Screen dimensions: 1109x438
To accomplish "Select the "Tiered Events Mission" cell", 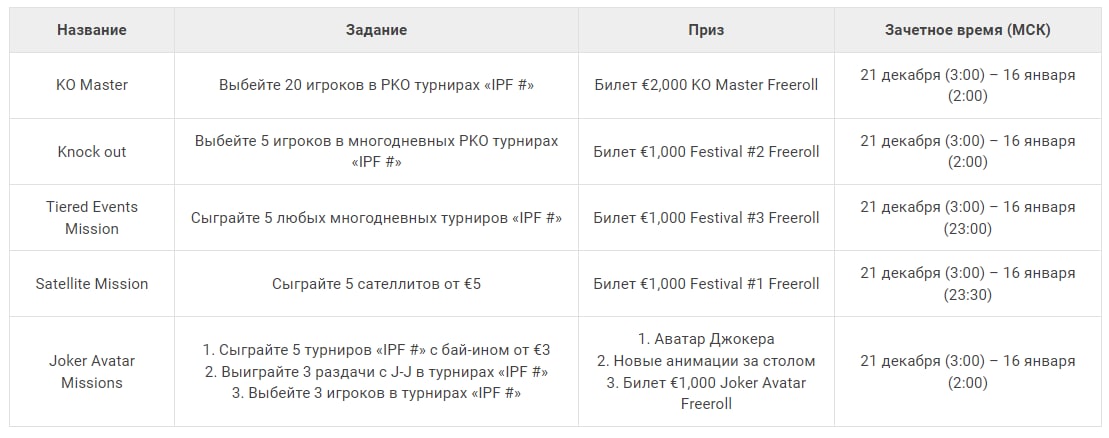I will click(92, 218).
